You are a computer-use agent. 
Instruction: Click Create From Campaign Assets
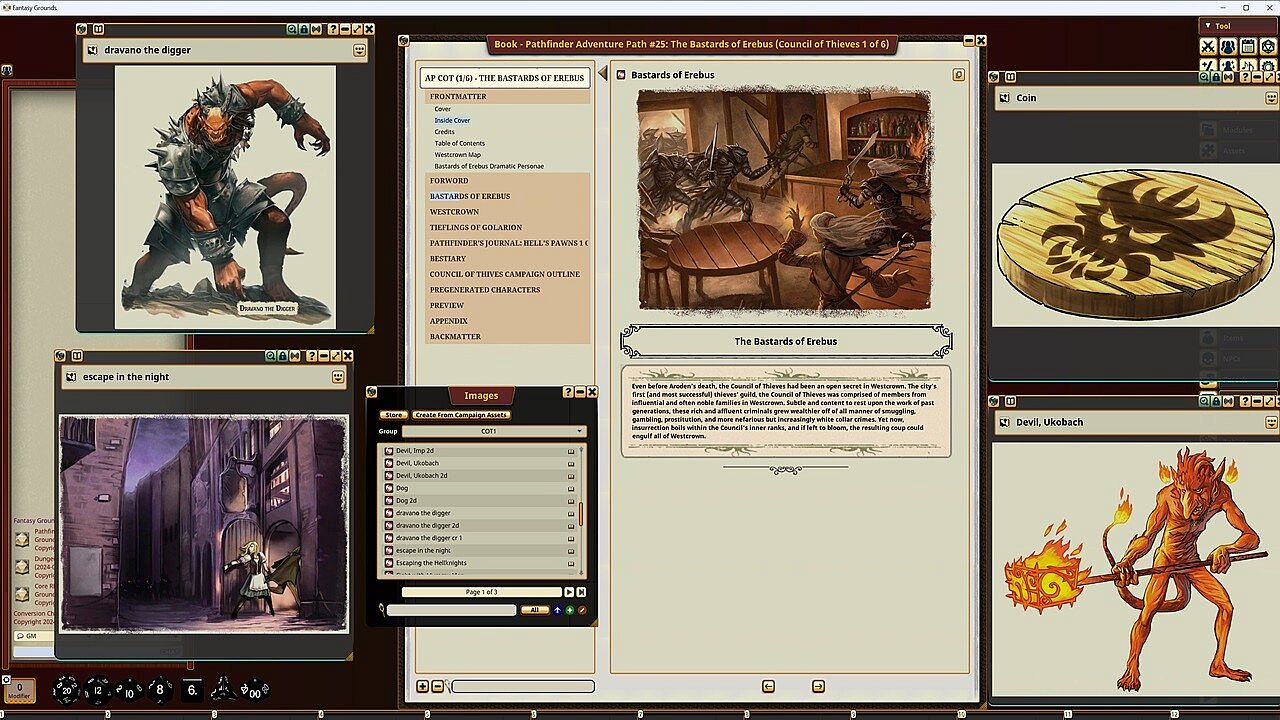tap(461, 415)
